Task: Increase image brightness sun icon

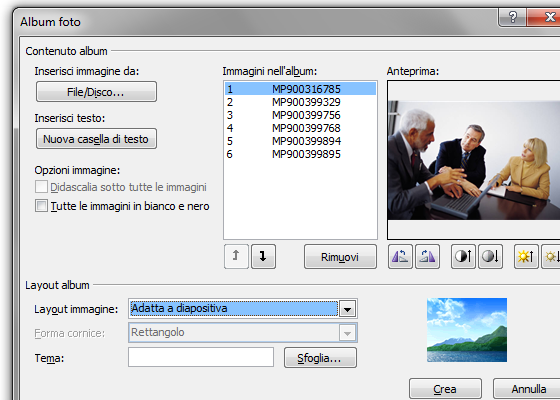Action: coord(526,256)
